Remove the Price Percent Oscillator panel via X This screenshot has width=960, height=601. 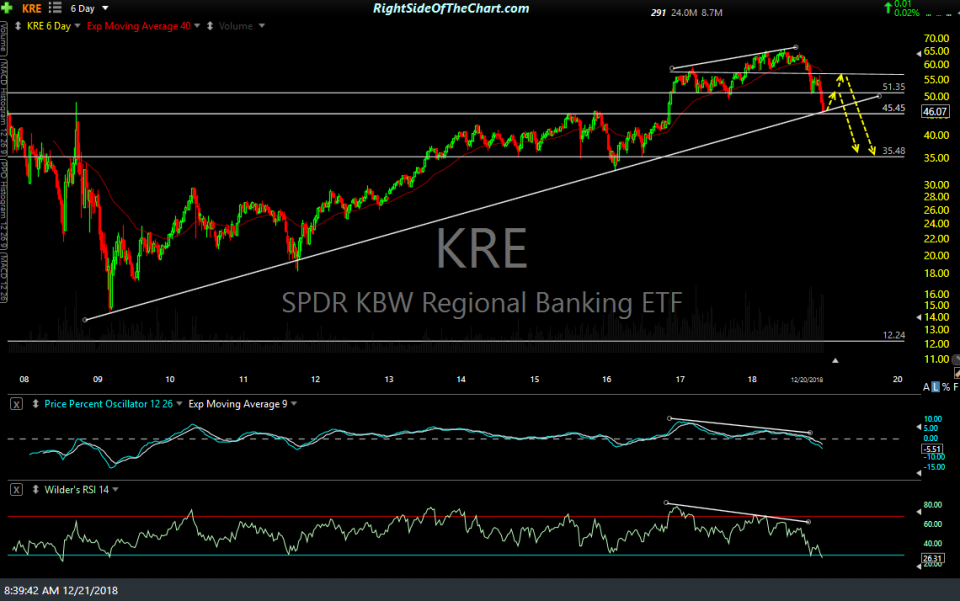click(x=14, y=404)
